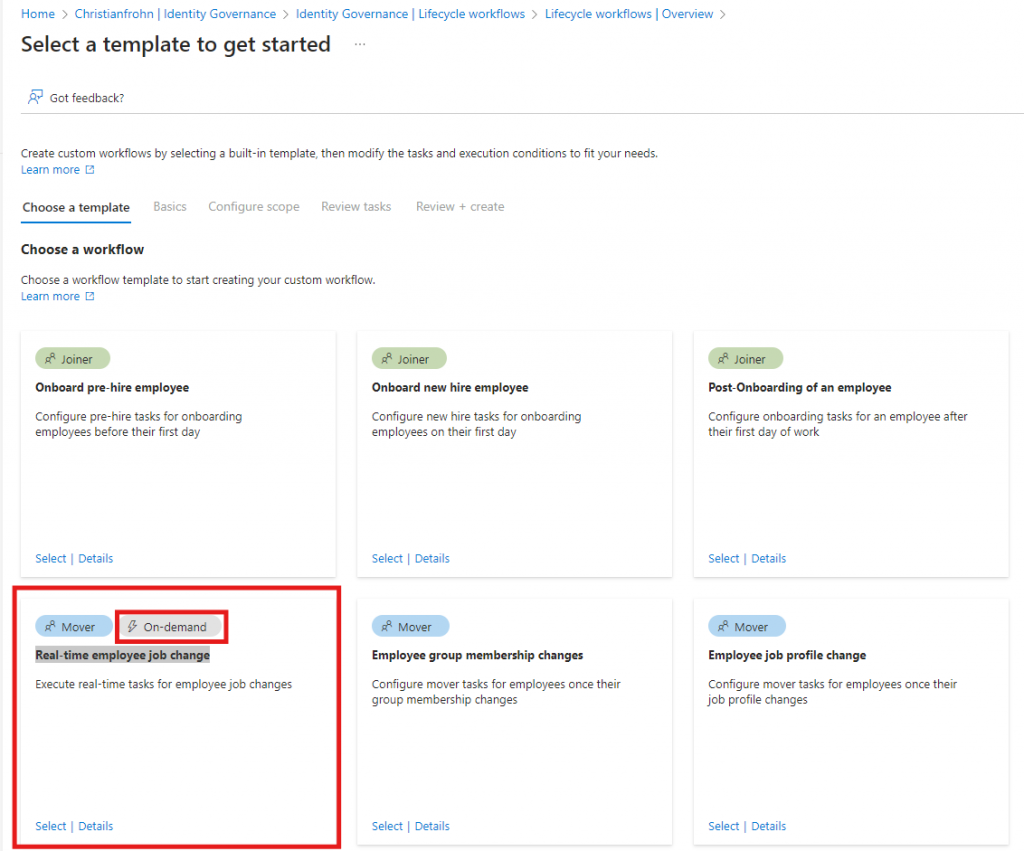The image size is (1024, 851).
Task: Click the Mover badge on Employee job profile change
Action: tap(746, 627)
